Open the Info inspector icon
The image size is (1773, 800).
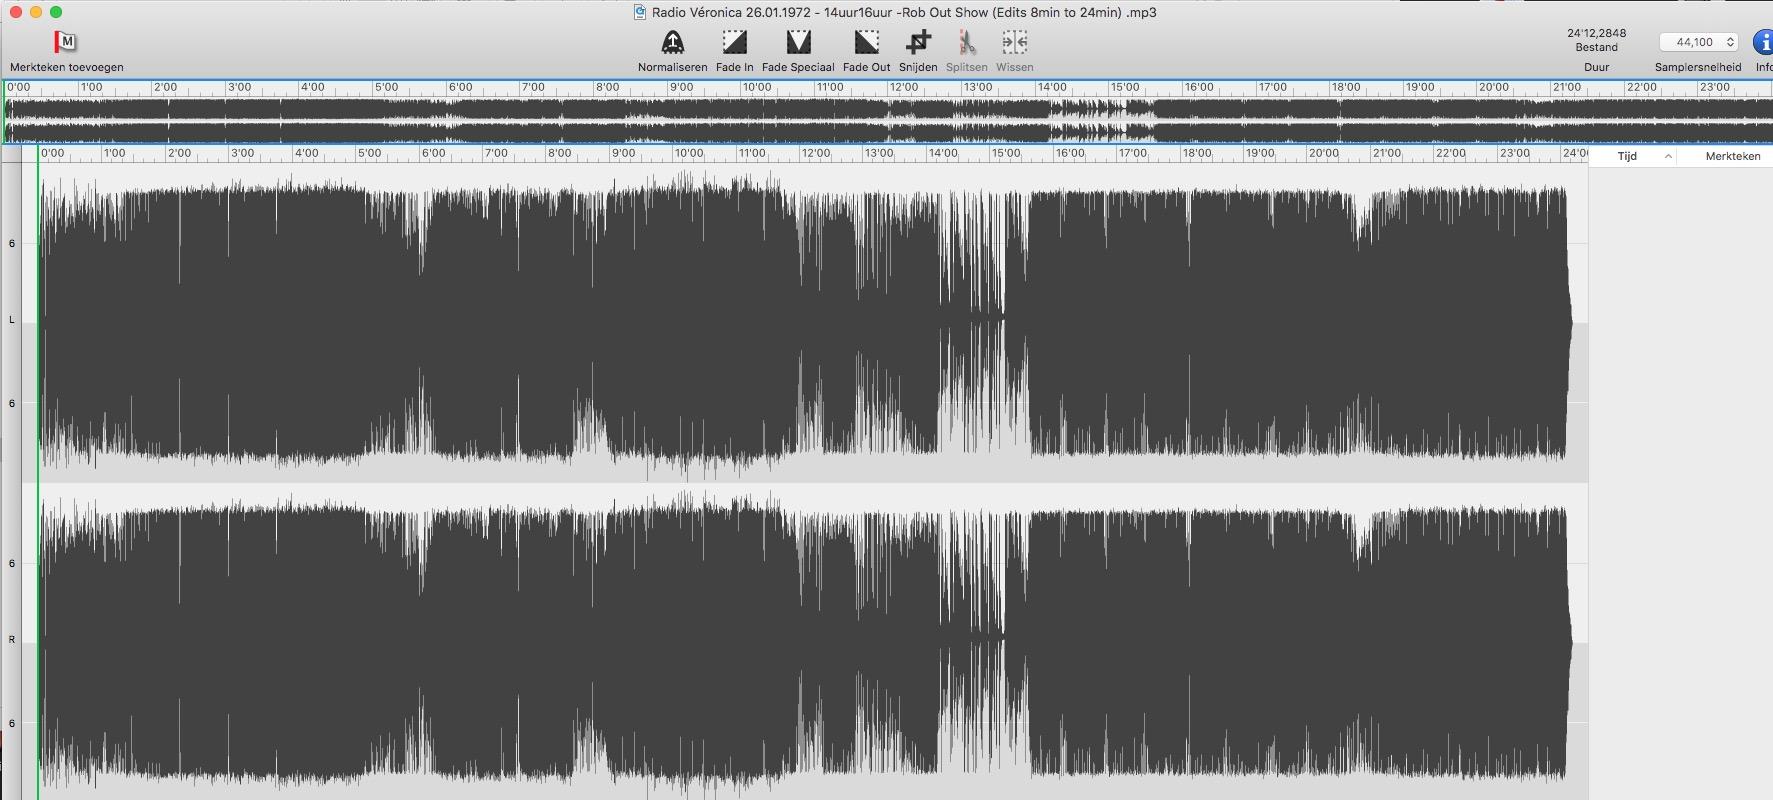1762,42
